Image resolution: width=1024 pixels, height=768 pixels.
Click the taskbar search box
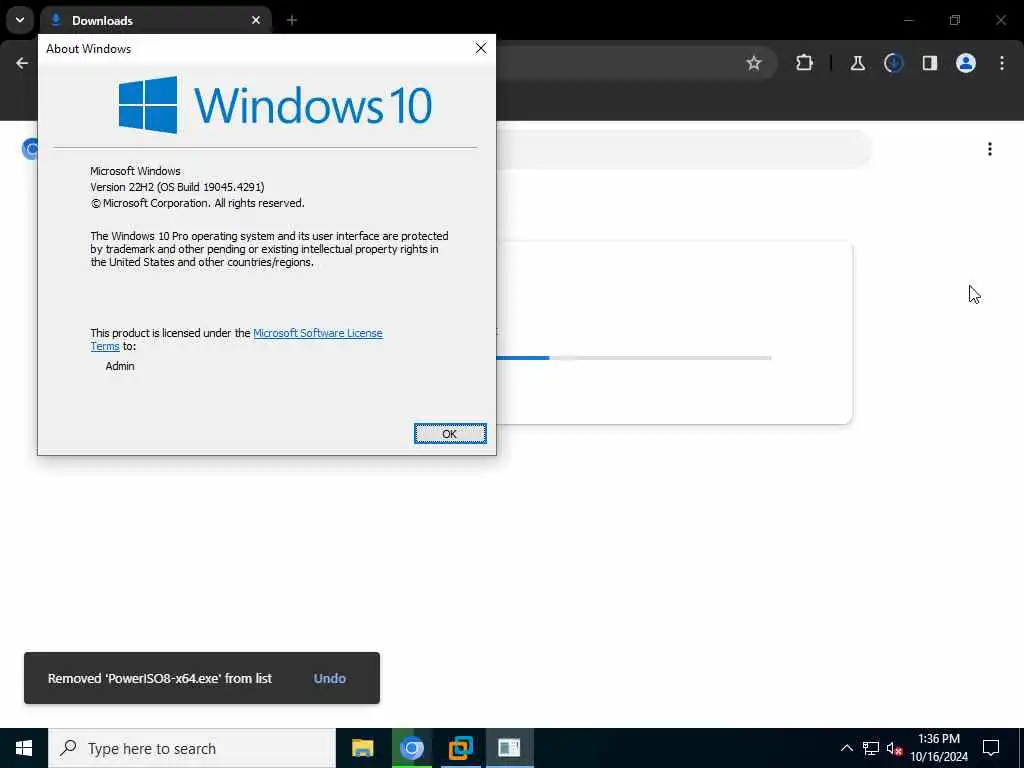click(192, 748)
